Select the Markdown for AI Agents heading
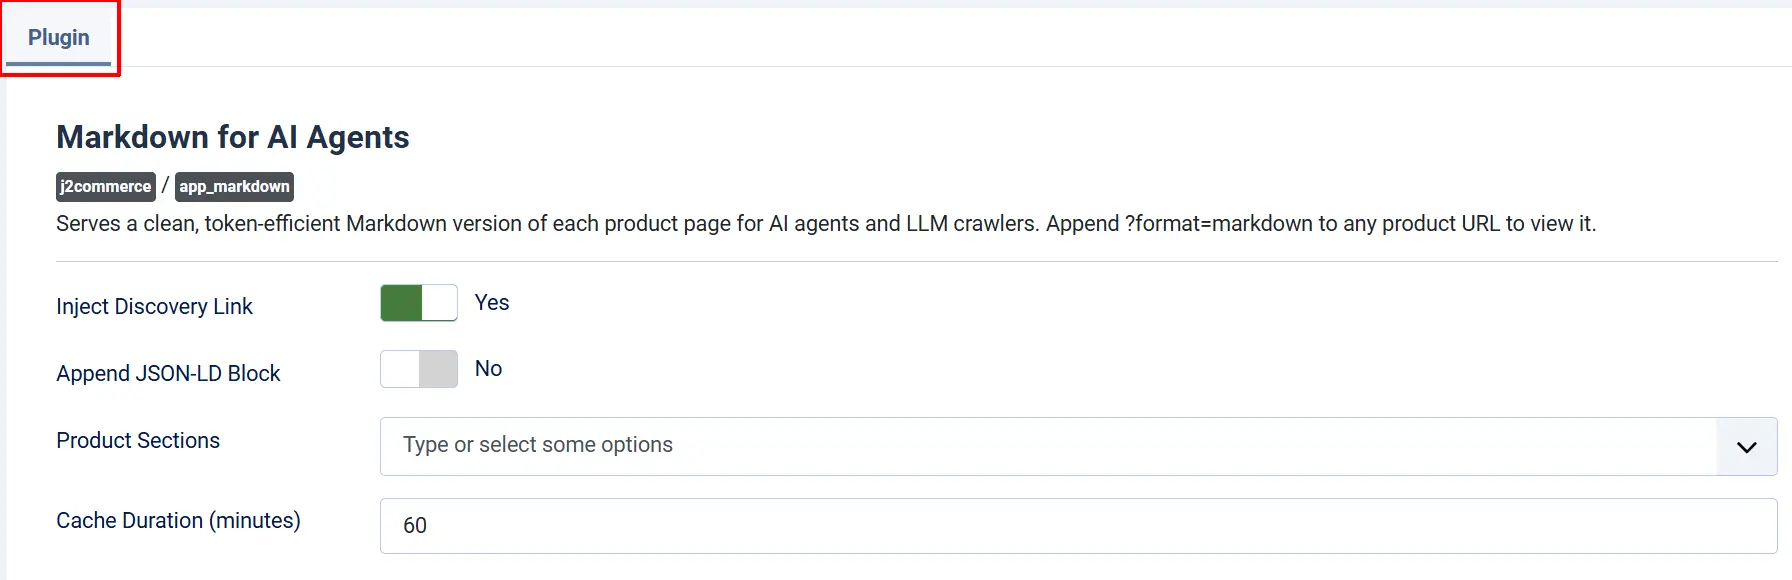The height and width of the screenshot is (580, 1792). tap(233, 137)
